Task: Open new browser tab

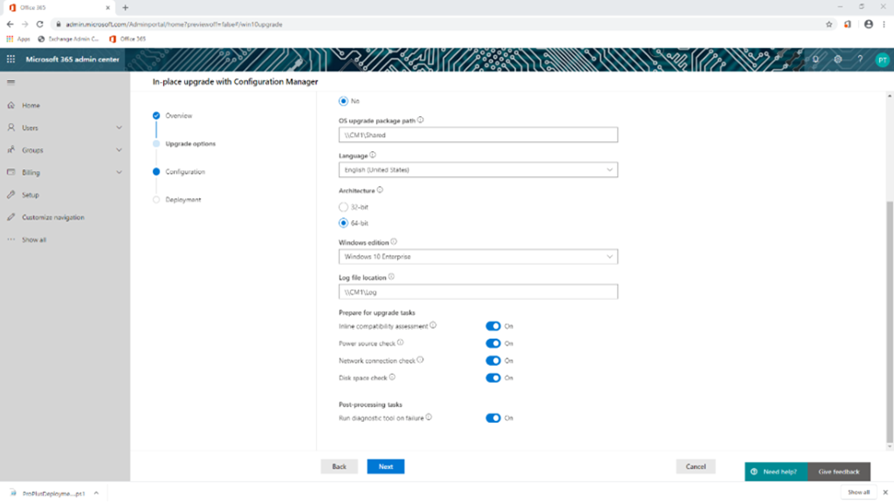Action: tap(125, 8)
